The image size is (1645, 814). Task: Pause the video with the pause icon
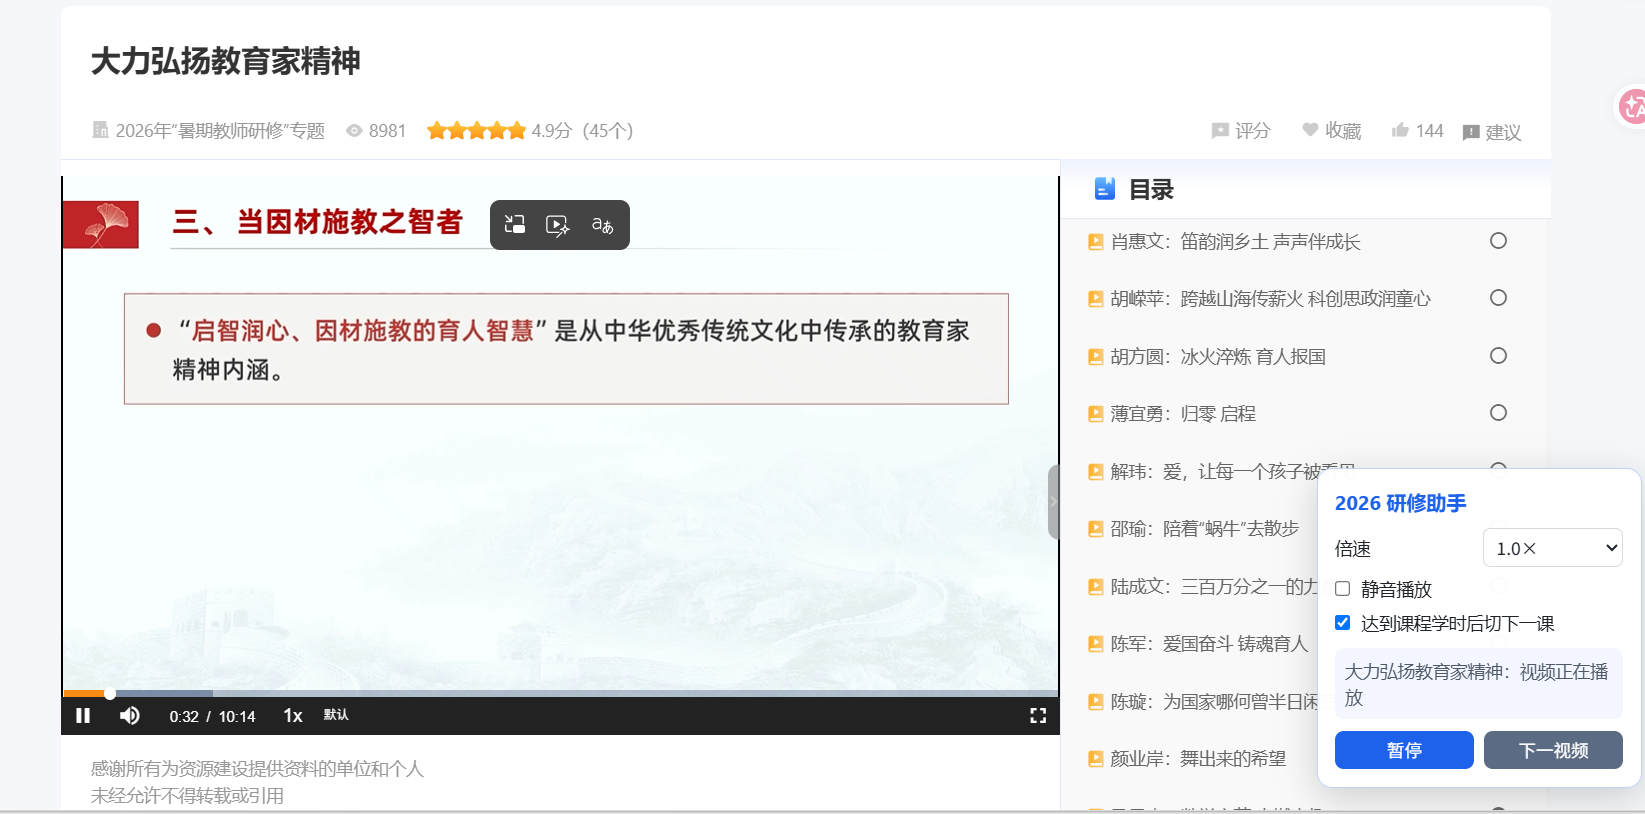click(83, 715)
